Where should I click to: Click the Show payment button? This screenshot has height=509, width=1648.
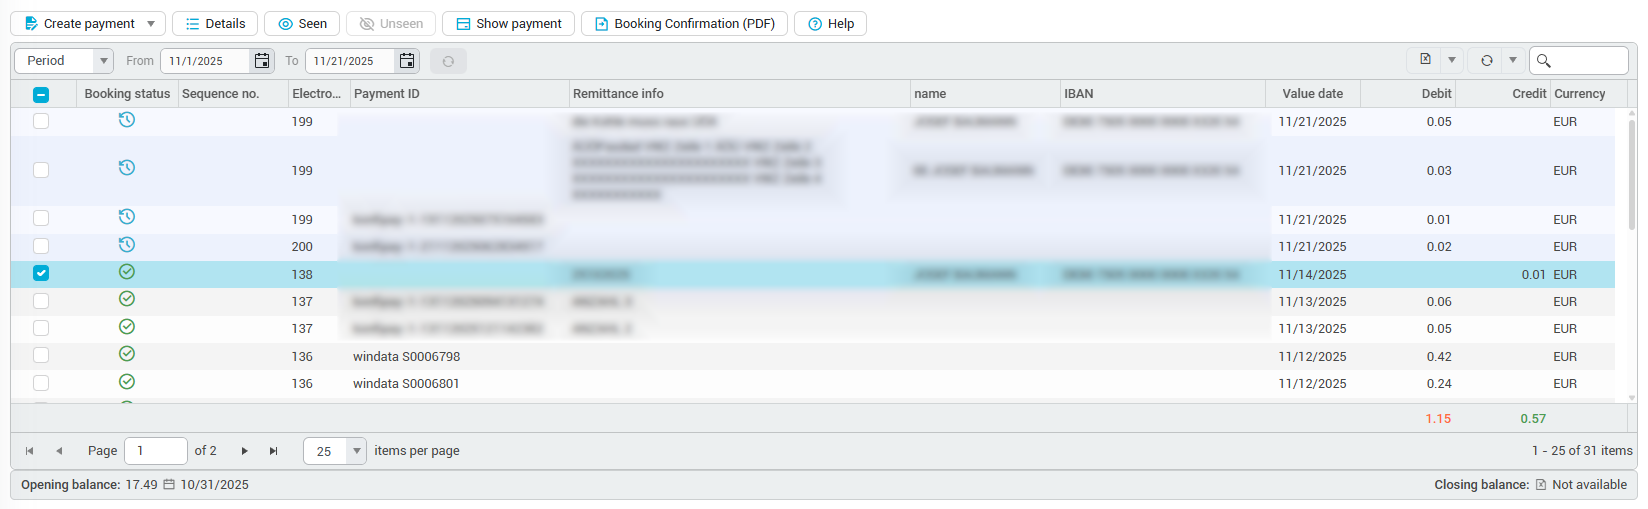[509, 24]
